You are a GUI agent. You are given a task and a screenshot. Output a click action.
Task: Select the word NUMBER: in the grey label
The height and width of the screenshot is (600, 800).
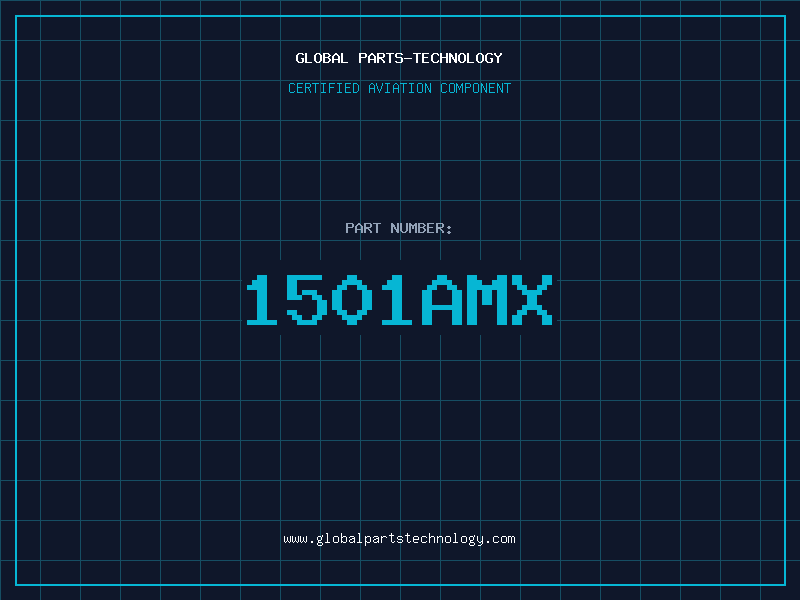point(421,228)
